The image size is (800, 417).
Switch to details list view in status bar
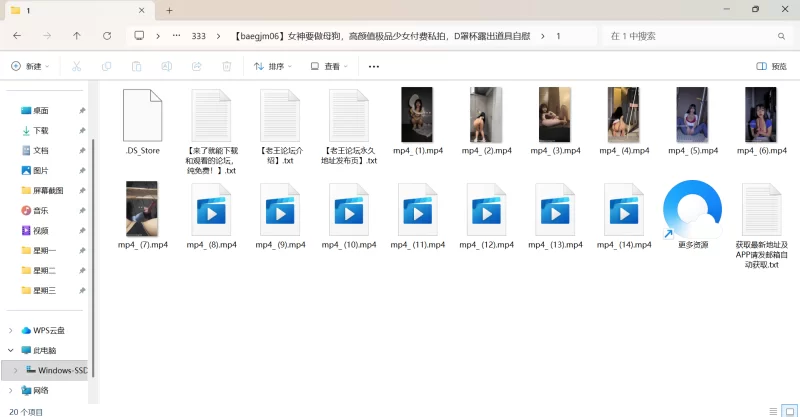tap(771, 410)
